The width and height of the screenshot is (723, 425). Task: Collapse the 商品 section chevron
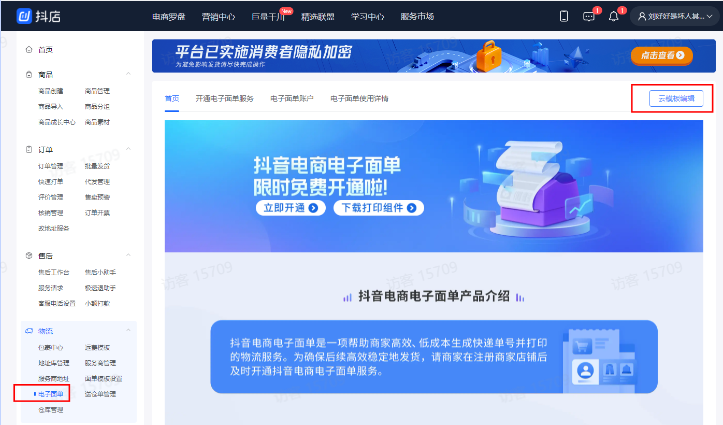pos(128,74)
